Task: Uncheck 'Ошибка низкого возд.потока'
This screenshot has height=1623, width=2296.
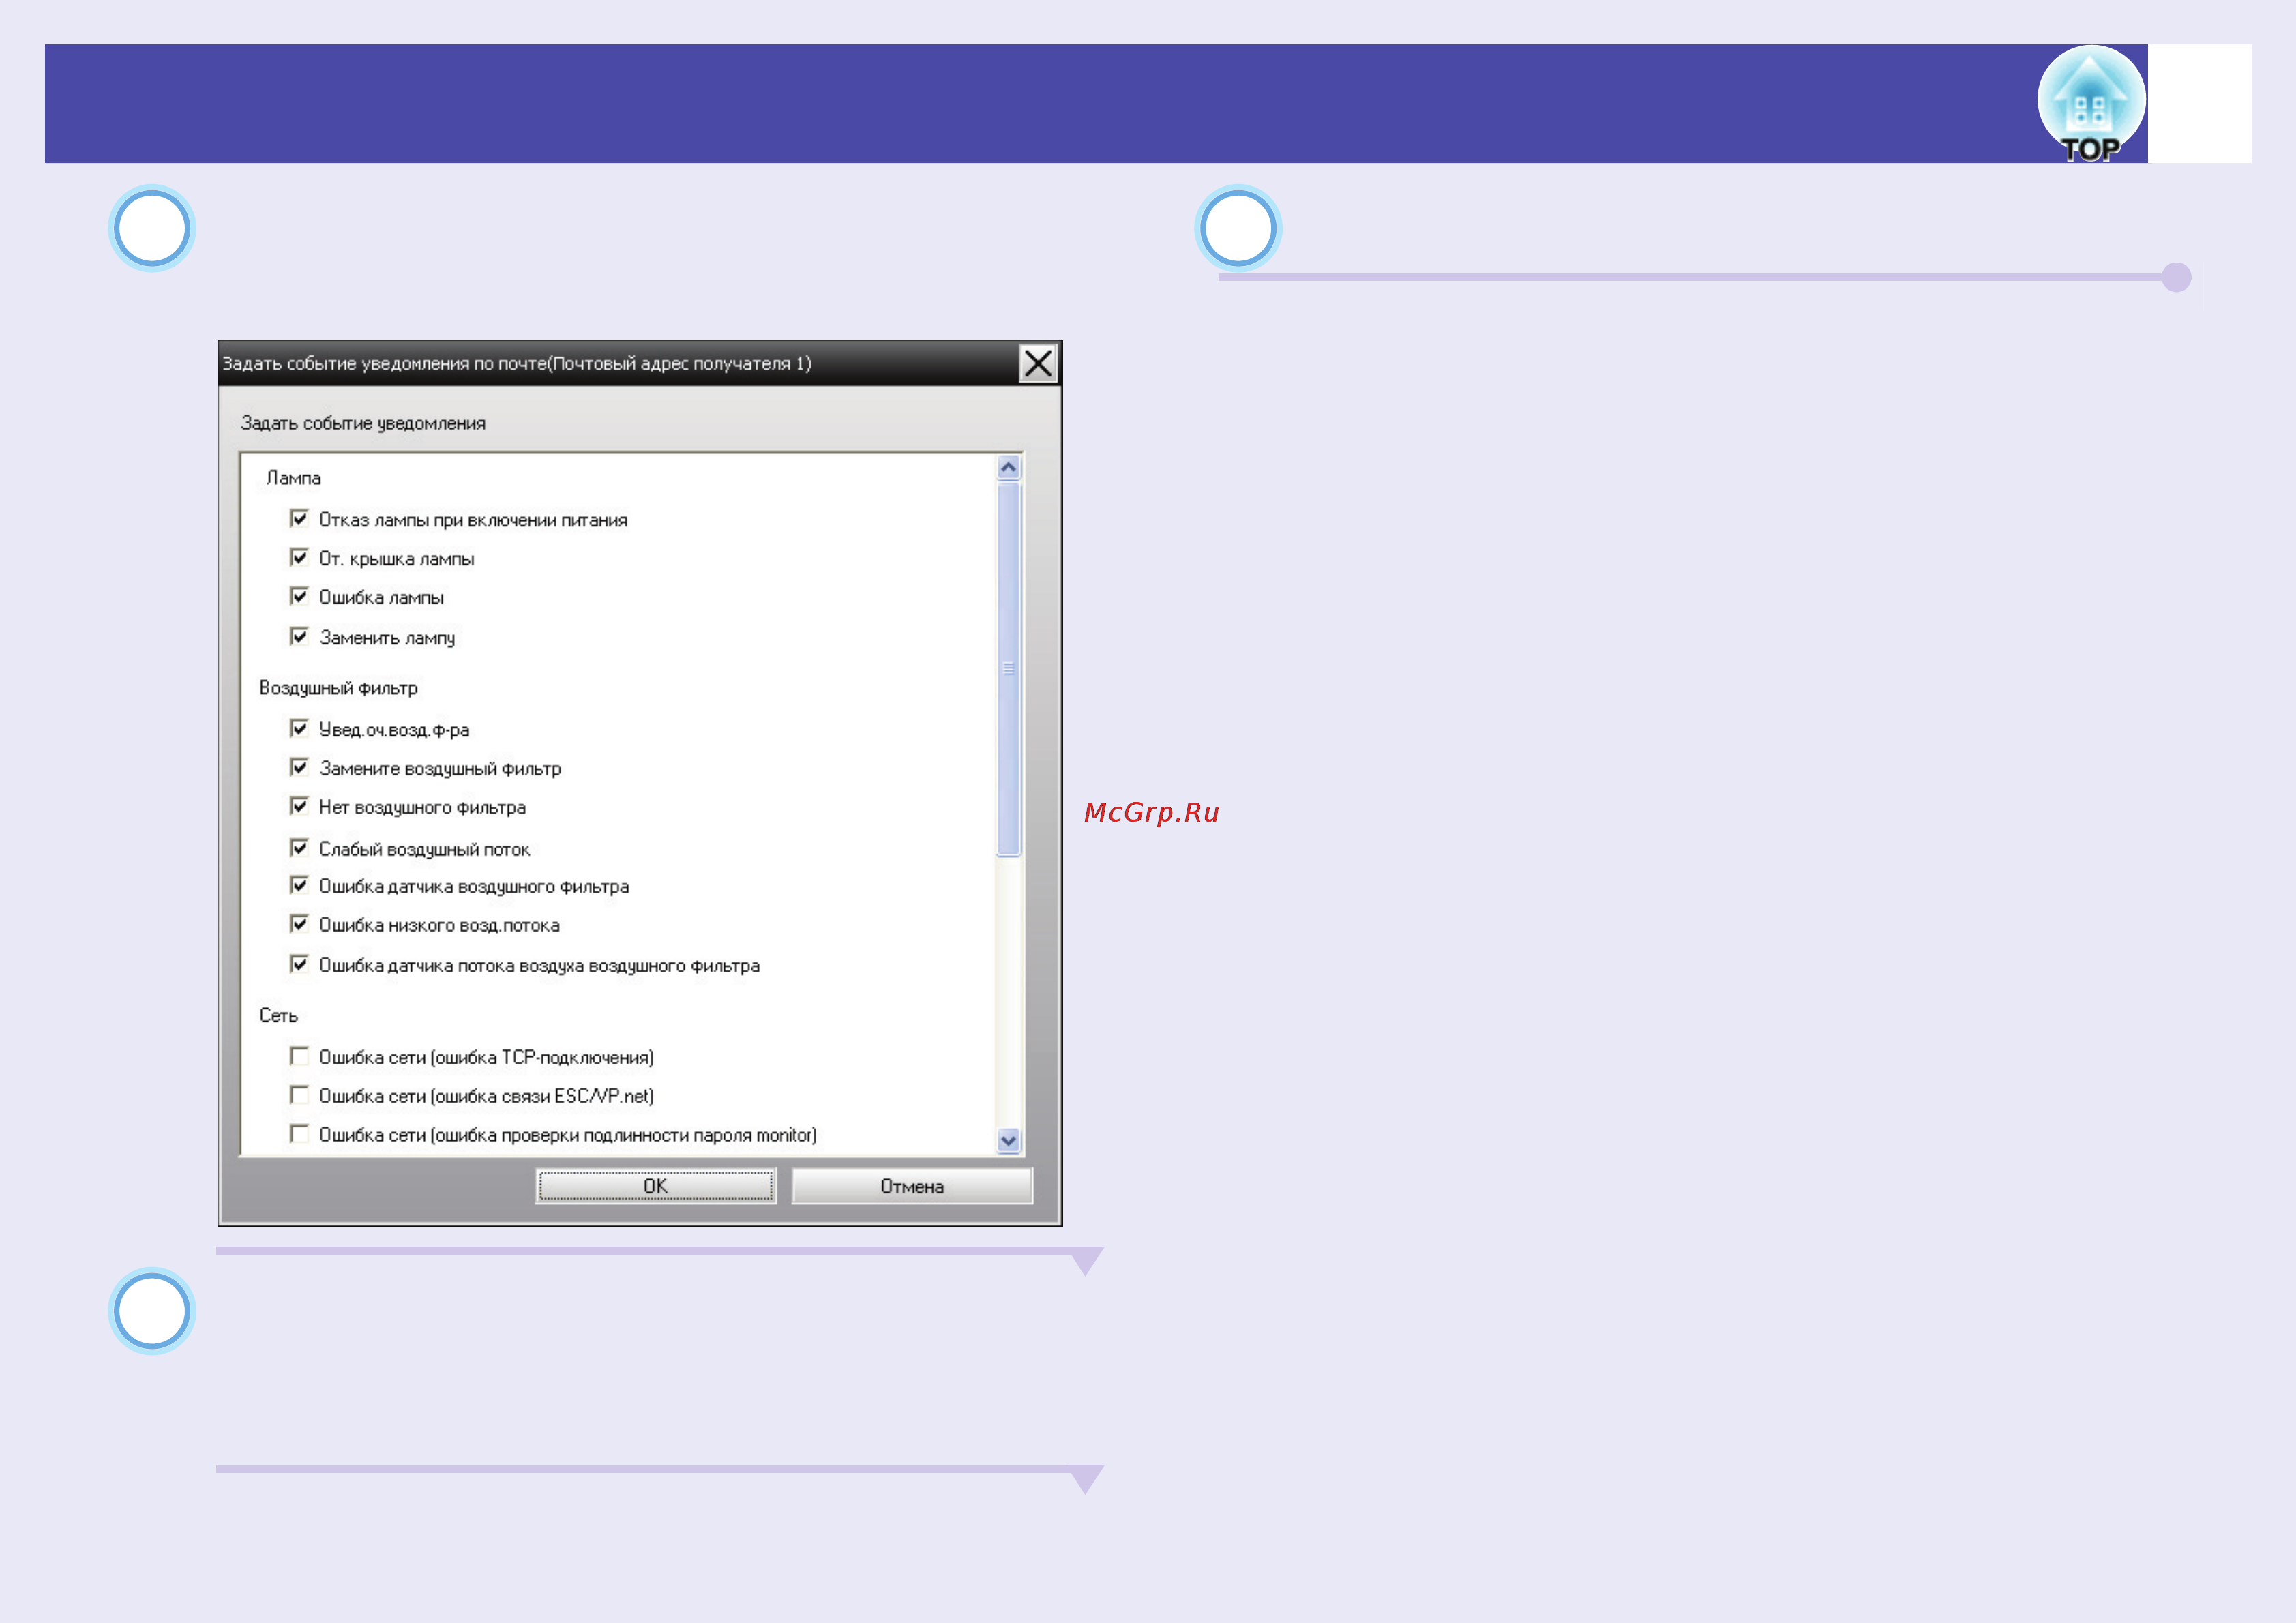Action: pos(299,924)
